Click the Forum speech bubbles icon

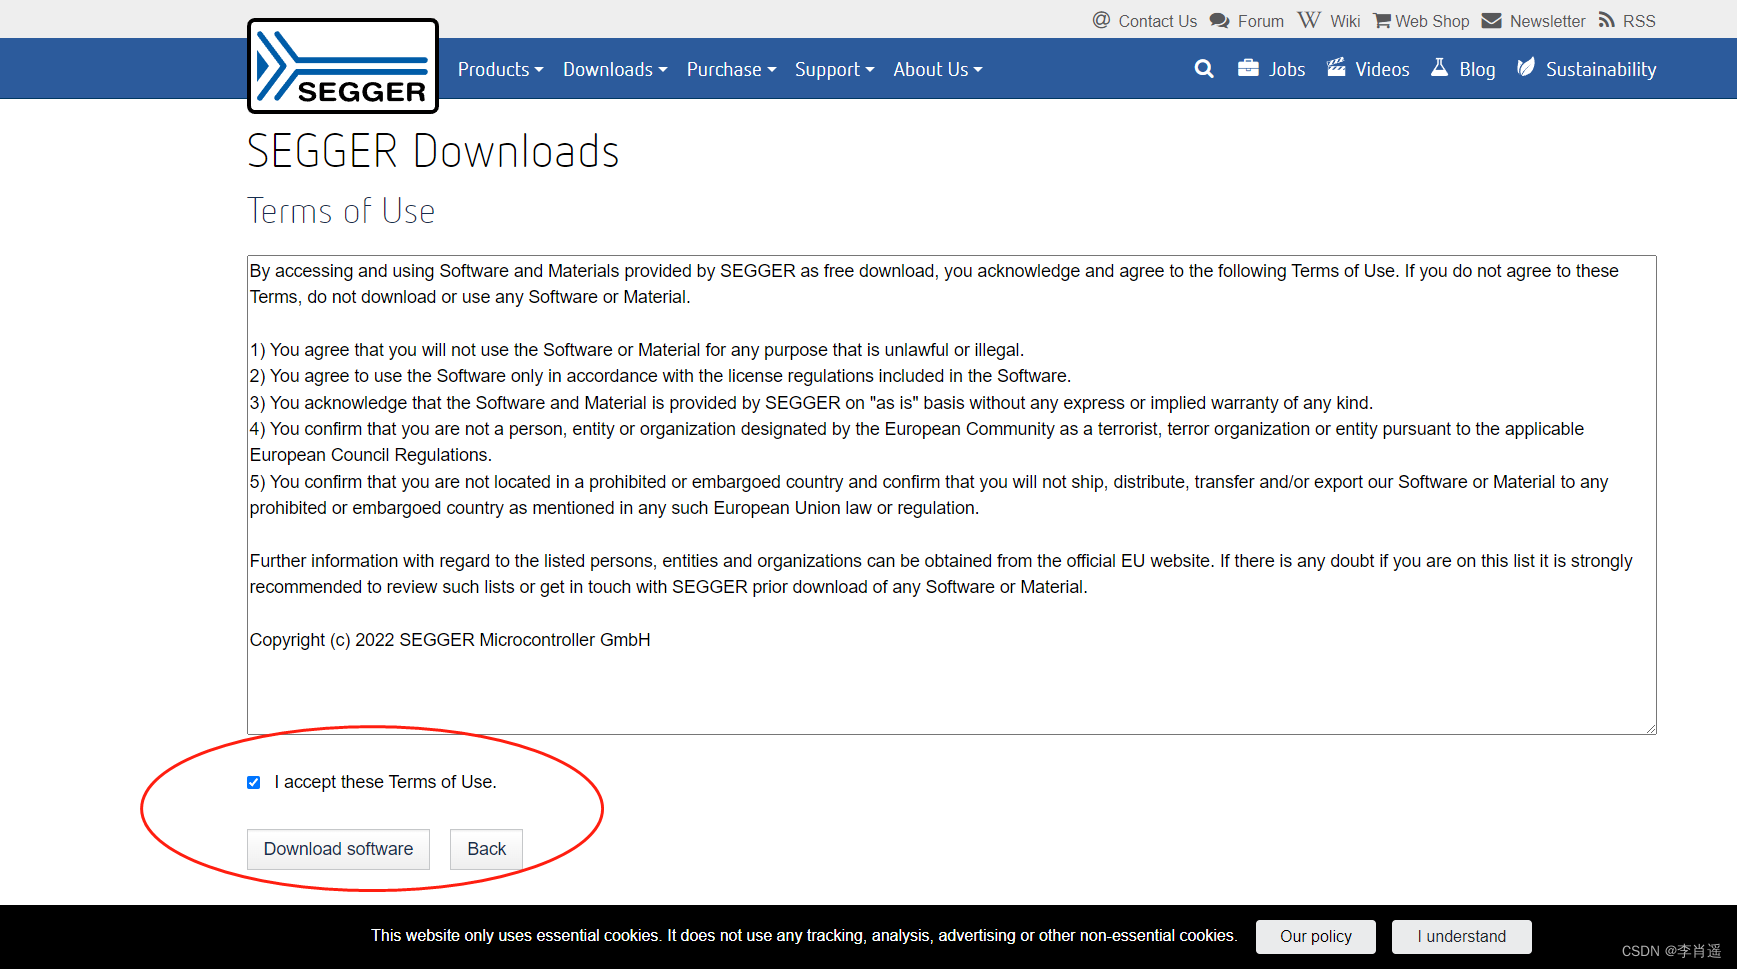click(1219, 20)
